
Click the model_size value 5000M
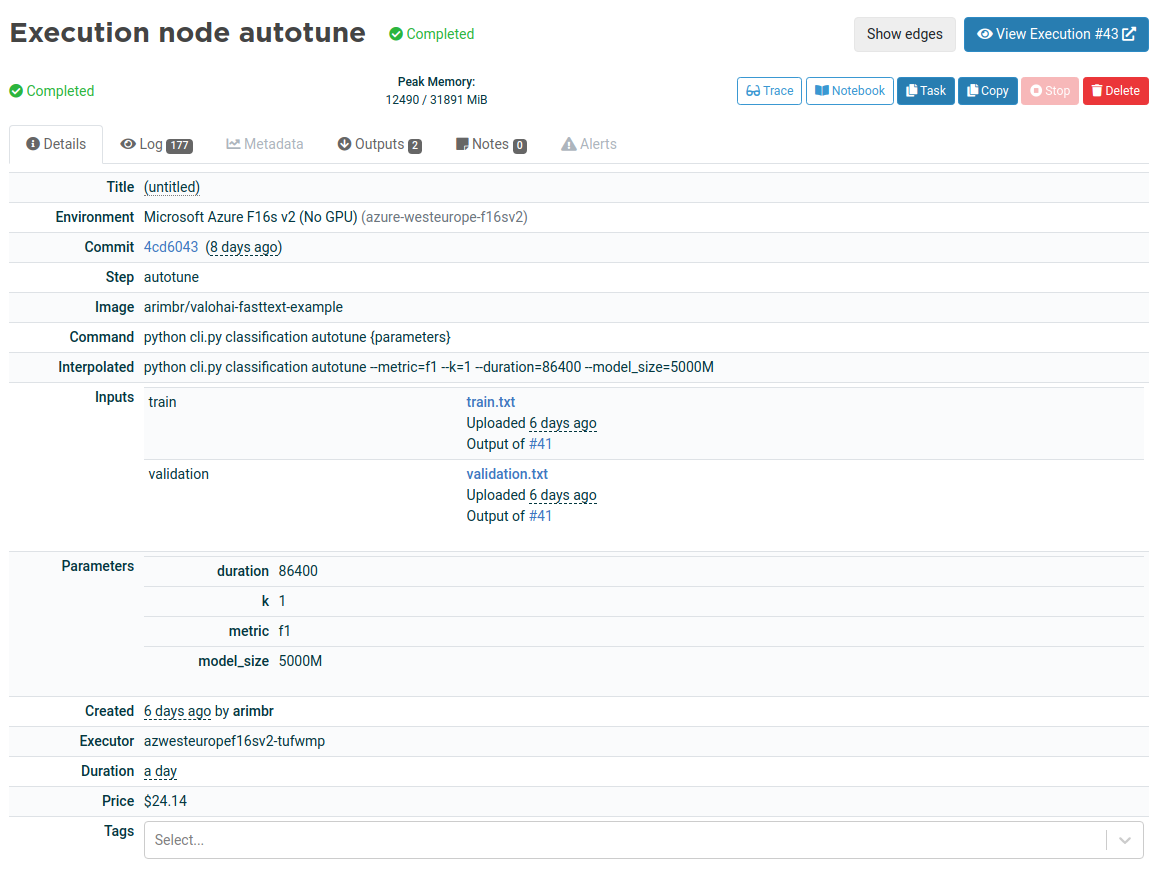300,661
